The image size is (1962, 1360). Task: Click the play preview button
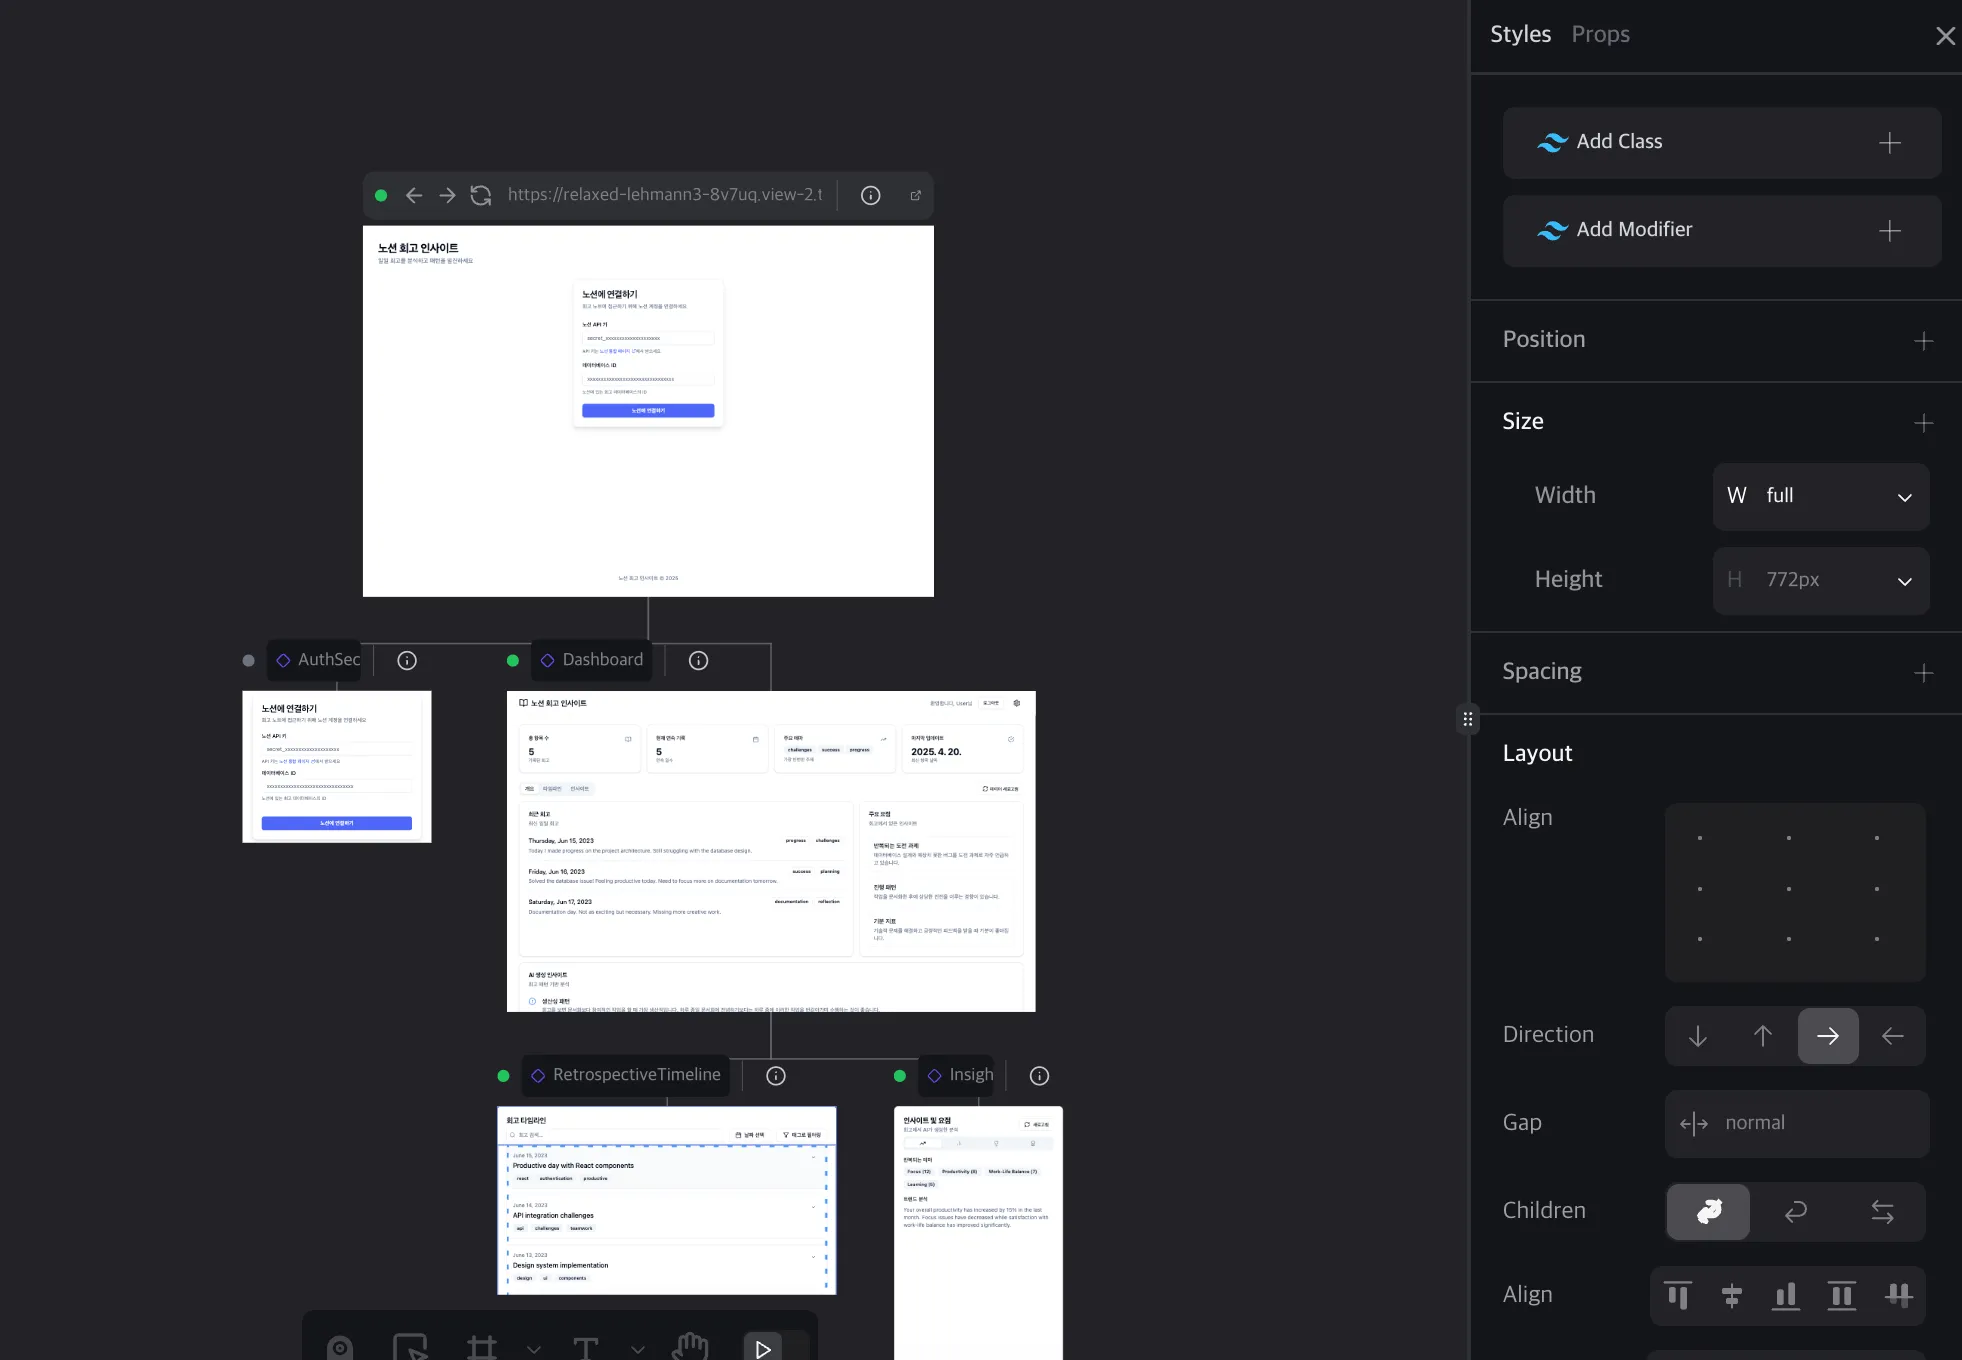763,1349
